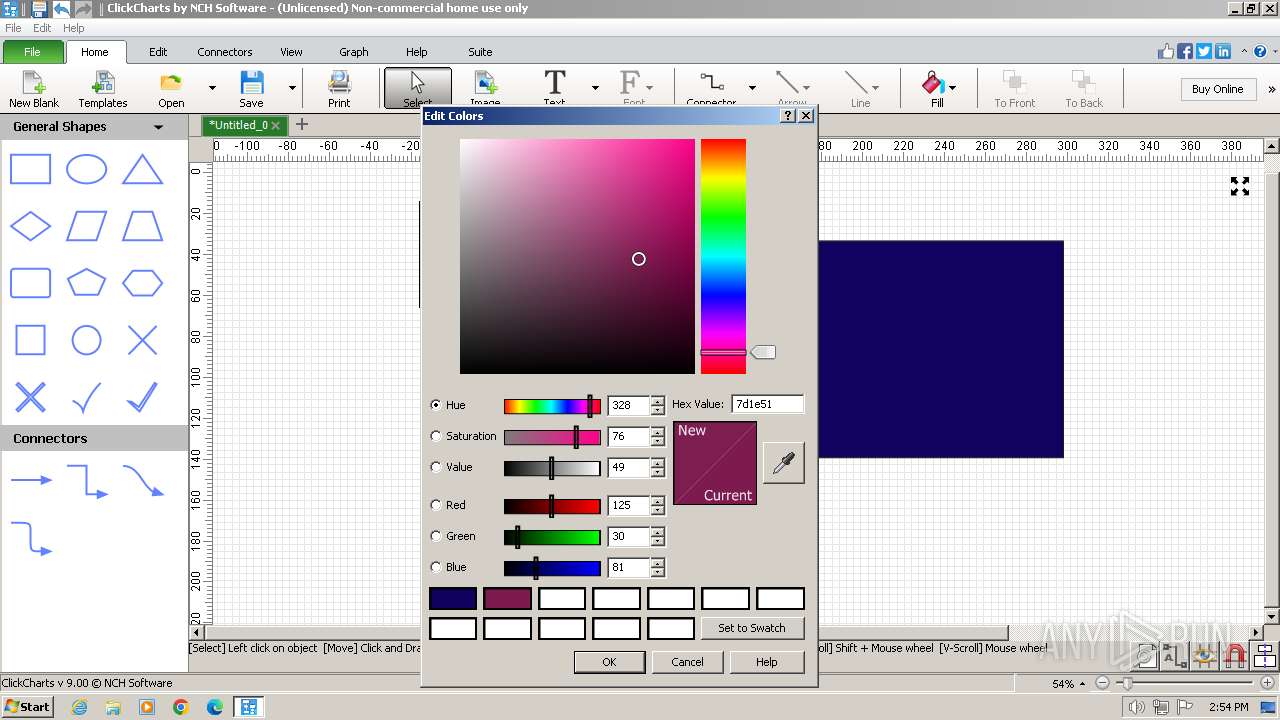Click the Save disk icon
Viewport: 1280px width, 720px height.
click(x=251, y=82)
